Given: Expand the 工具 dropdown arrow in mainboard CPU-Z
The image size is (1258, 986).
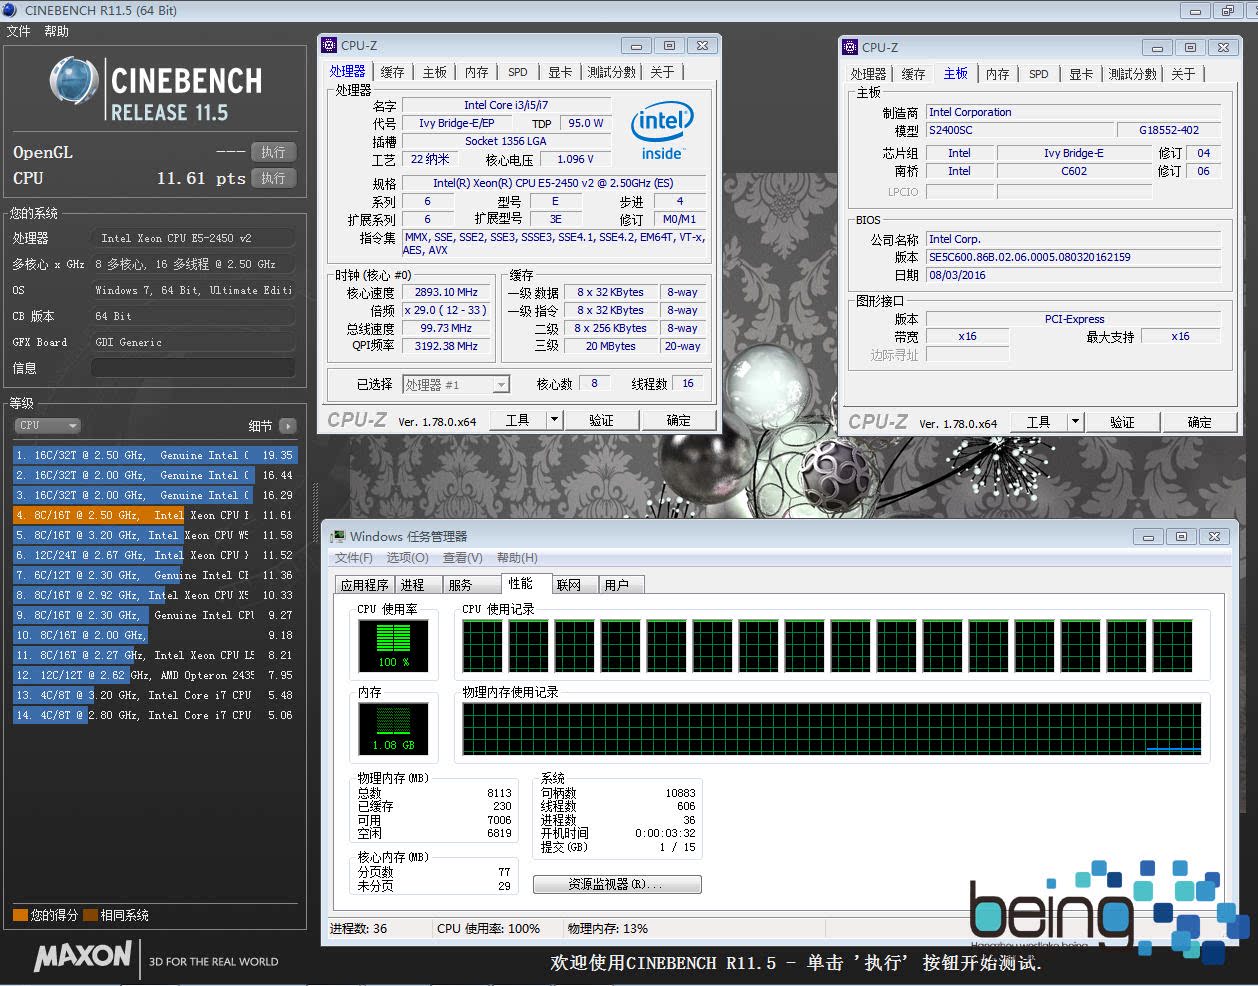Looking at the screenshot, I should (x=1075, y=422).
